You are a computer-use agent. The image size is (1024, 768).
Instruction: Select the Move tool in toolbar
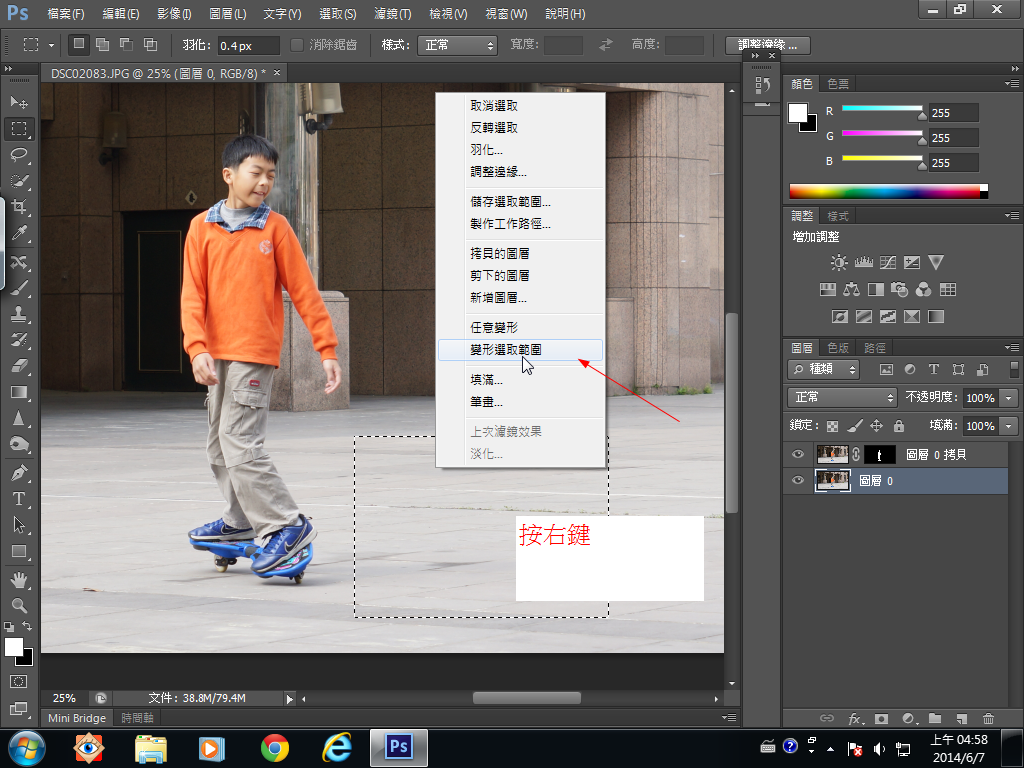(19, 103)
